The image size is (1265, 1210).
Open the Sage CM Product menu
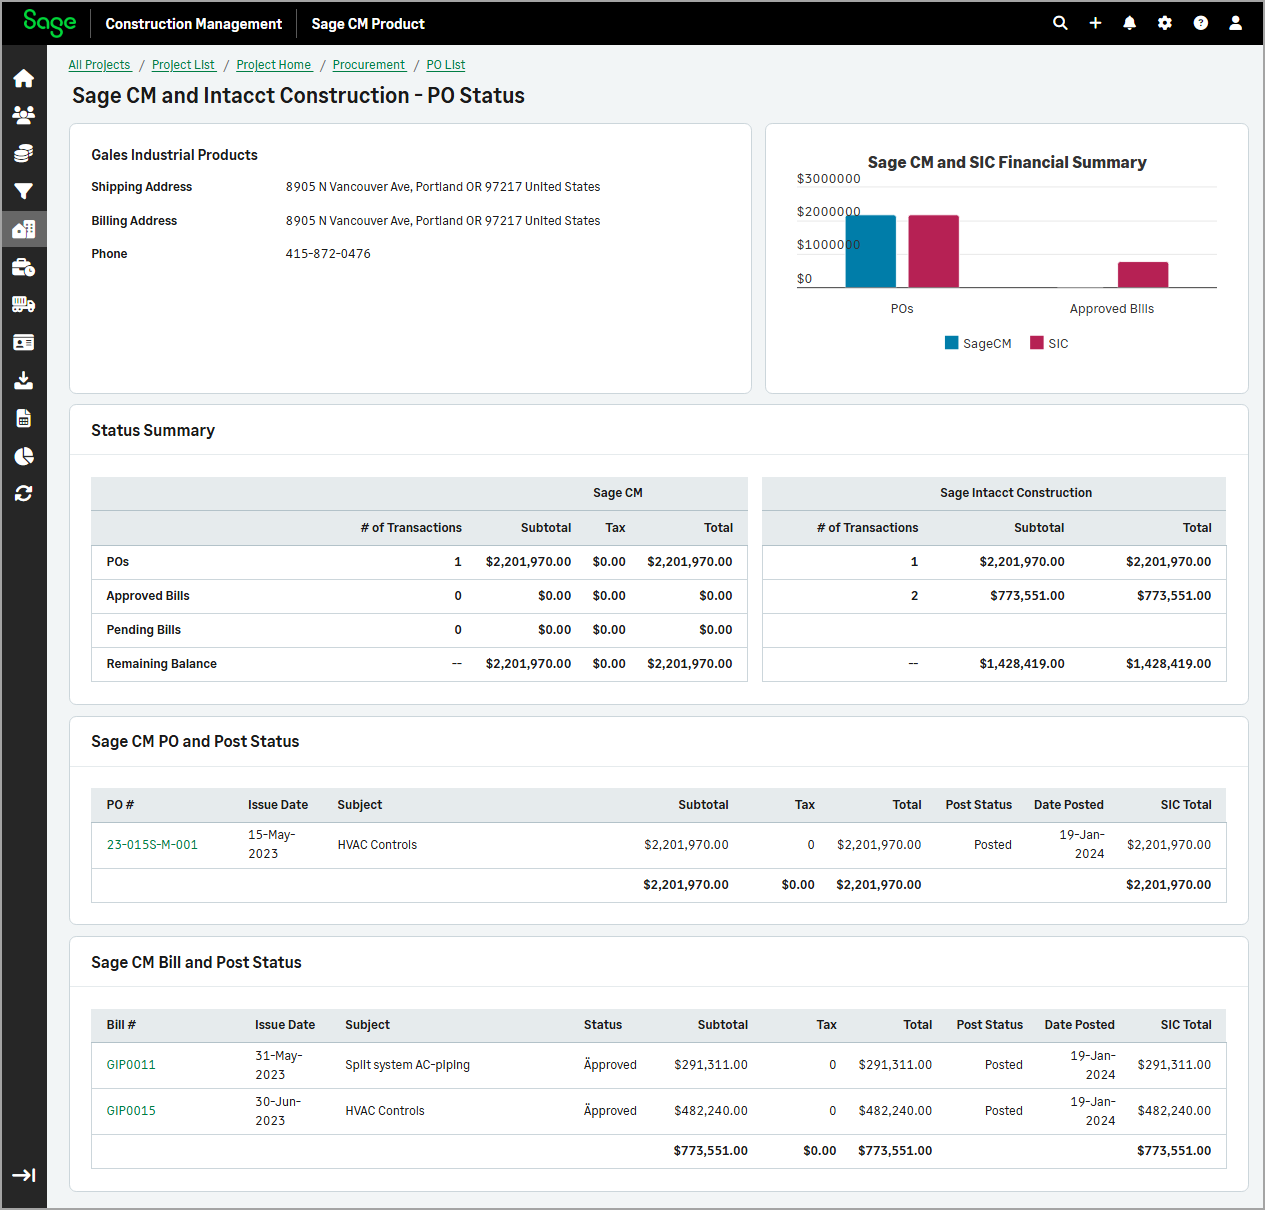tap(368, 24)
